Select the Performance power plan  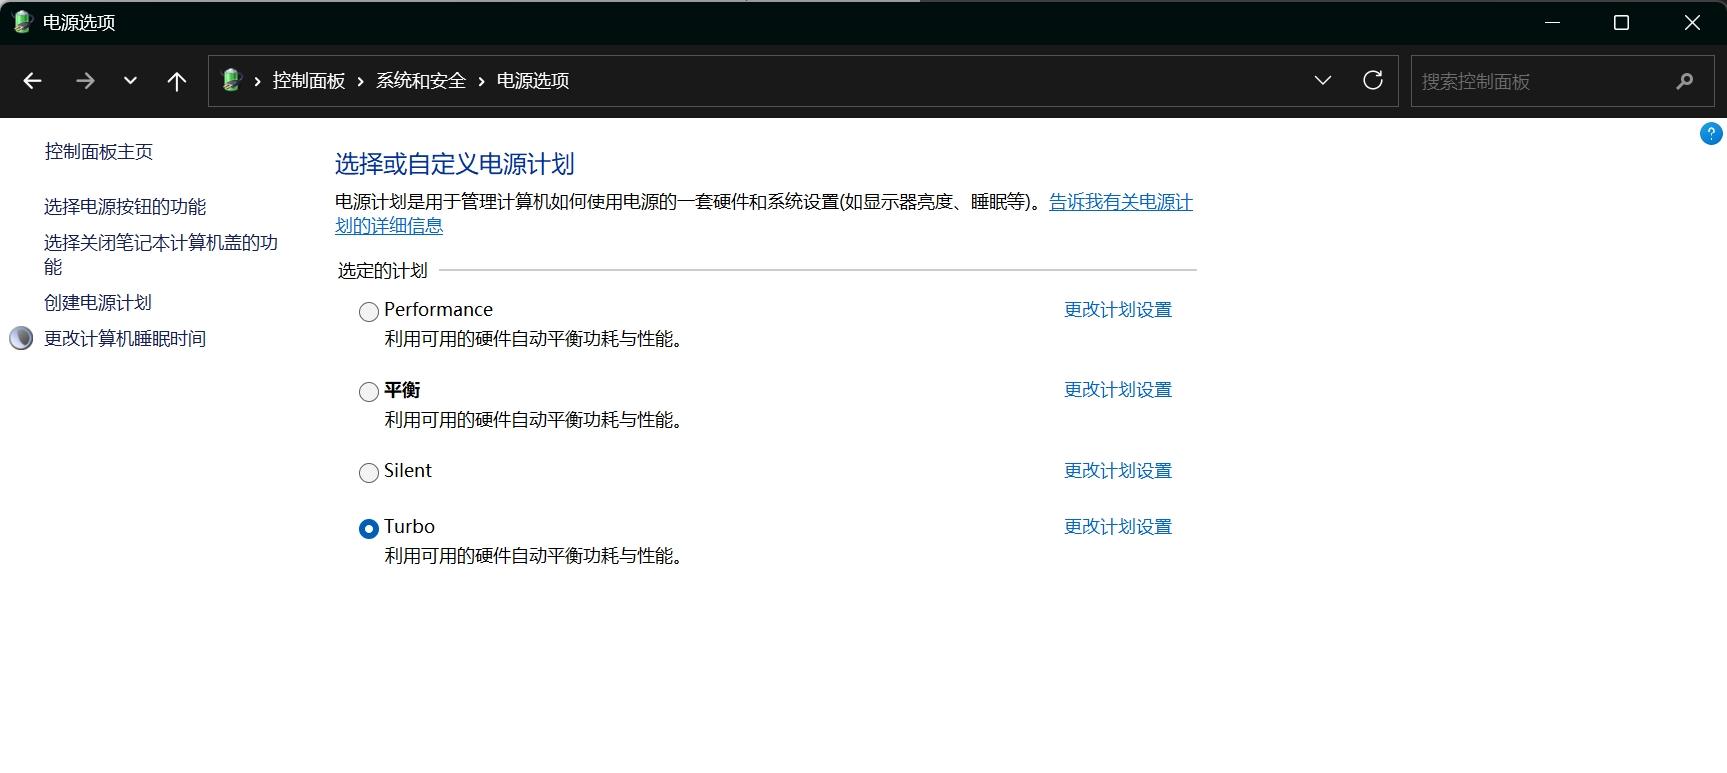(369, 312)
